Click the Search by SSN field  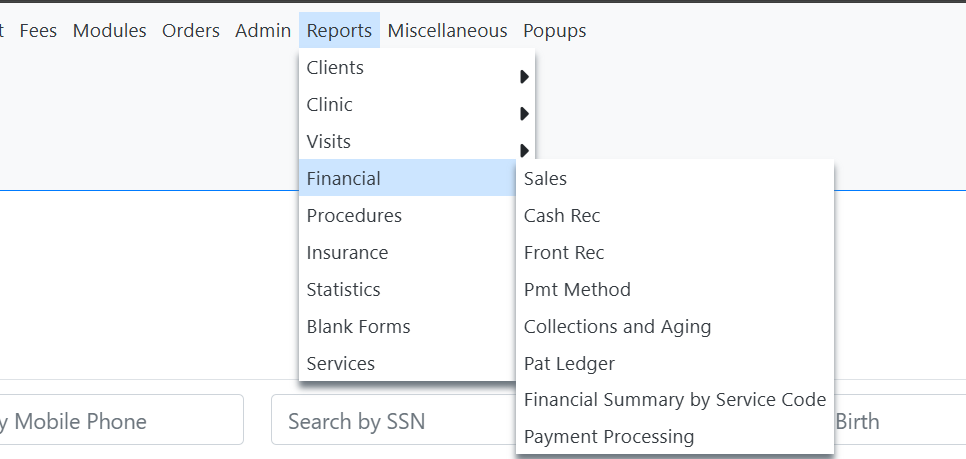(390, 421)
